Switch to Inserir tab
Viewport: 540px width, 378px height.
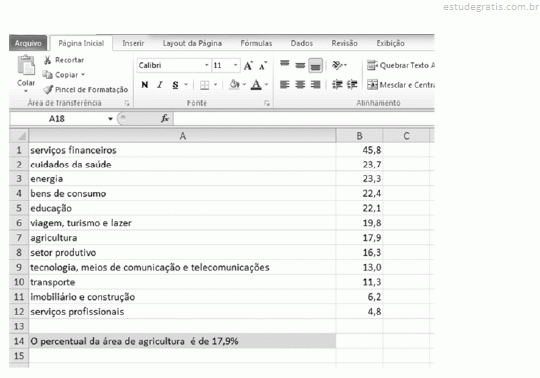133,43
